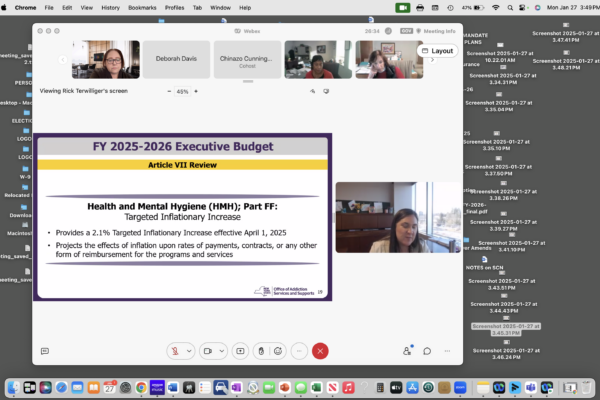Open the Music app in the Dock
Image resolution: width=600 pixels, height=400 pixels.
point(348,388)
